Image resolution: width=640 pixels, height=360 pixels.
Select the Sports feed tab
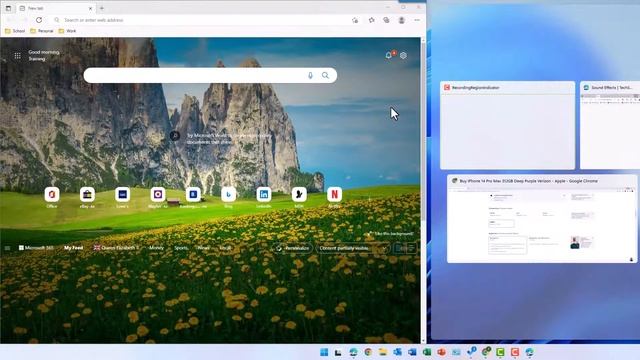[181, 248]
